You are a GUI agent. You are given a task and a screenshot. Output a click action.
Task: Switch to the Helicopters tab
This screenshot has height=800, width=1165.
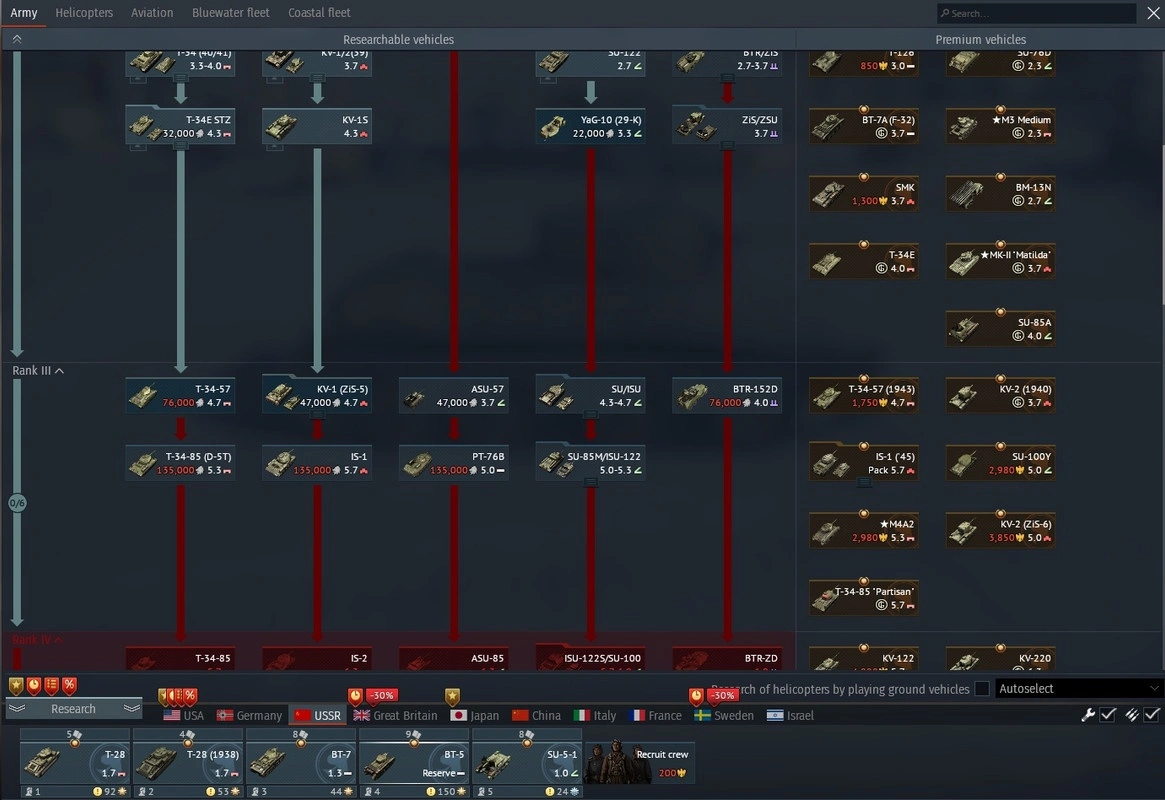(x=84, y=13)
